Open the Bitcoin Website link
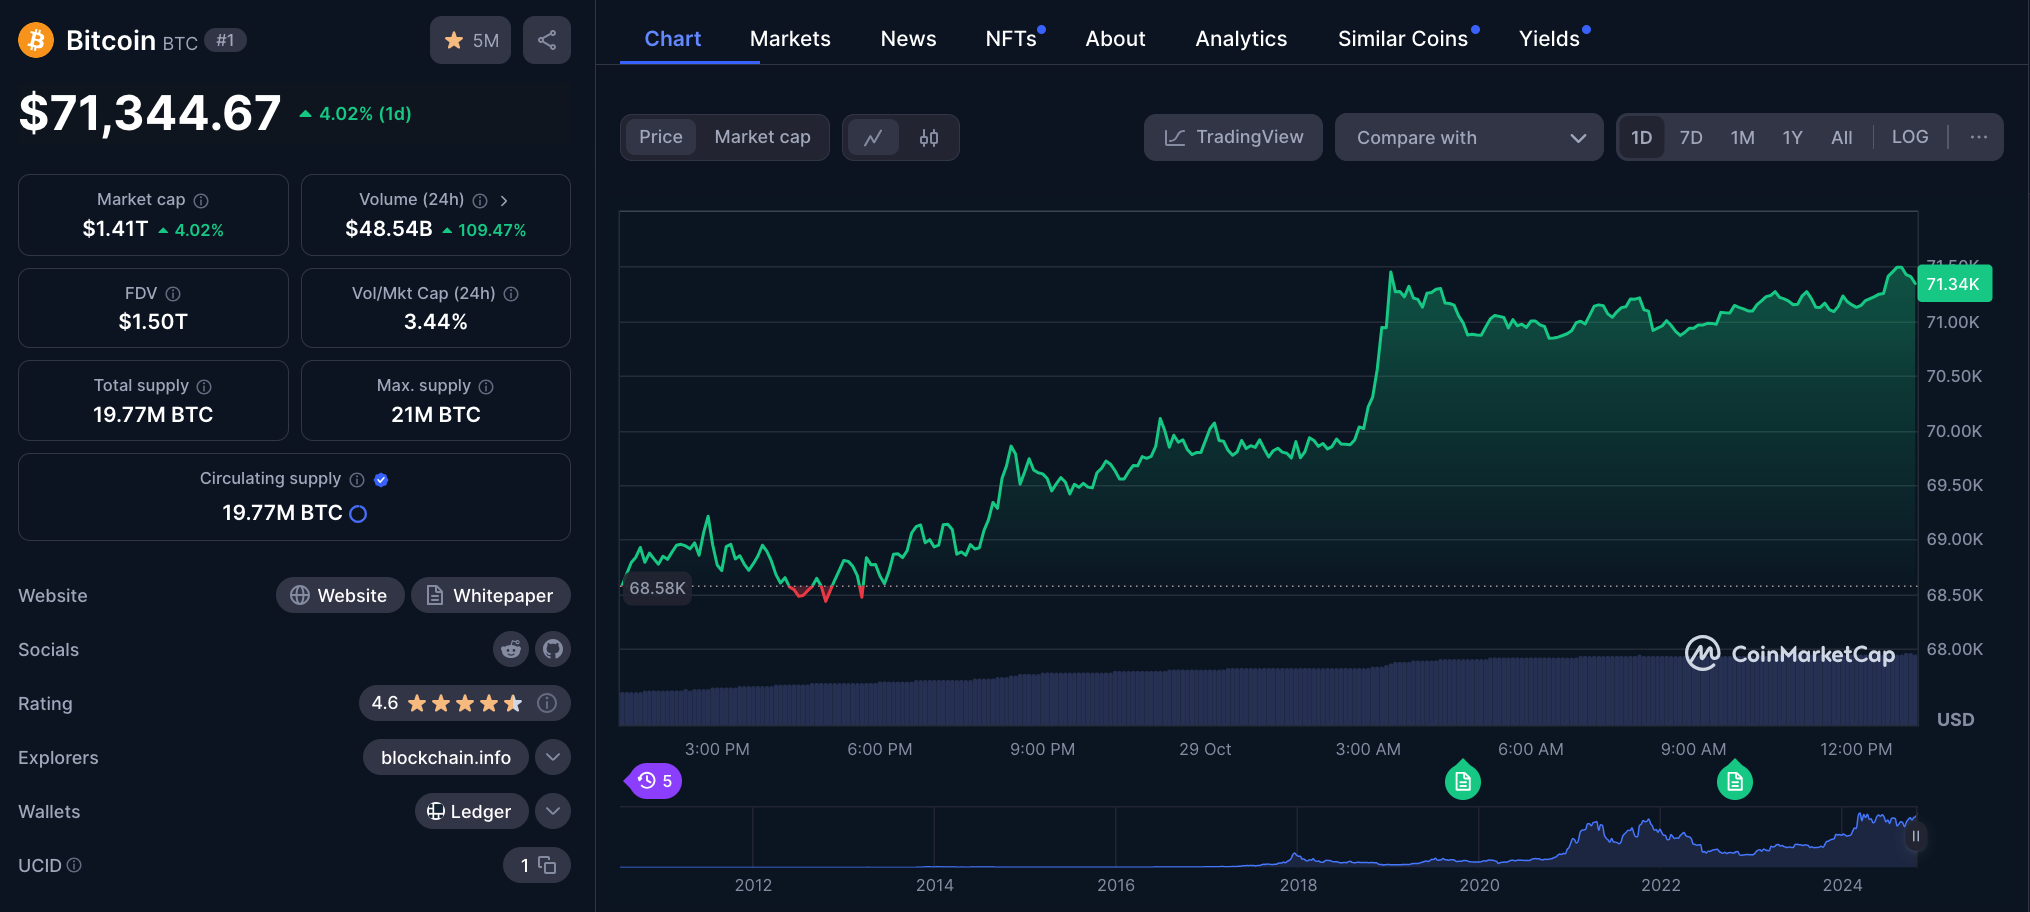Screen dimensions: 2030x912 [340, 595]
